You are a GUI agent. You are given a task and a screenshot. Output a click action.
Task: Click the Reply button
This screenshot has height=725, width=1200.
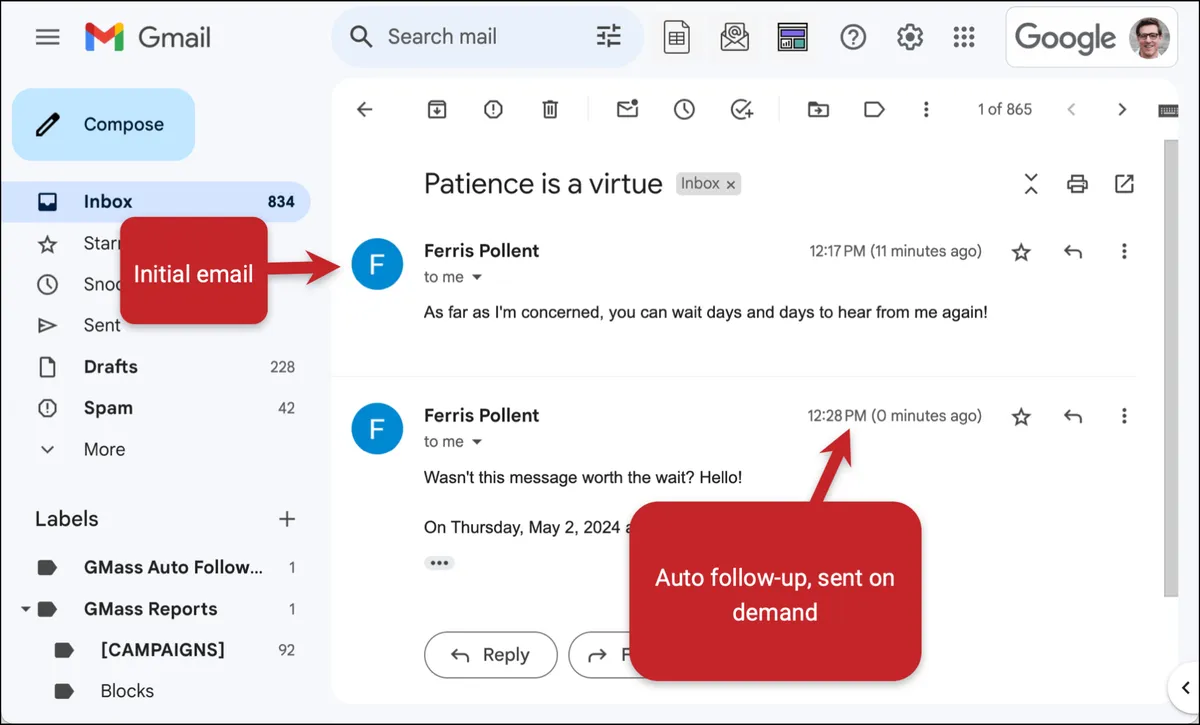point(491,655)
